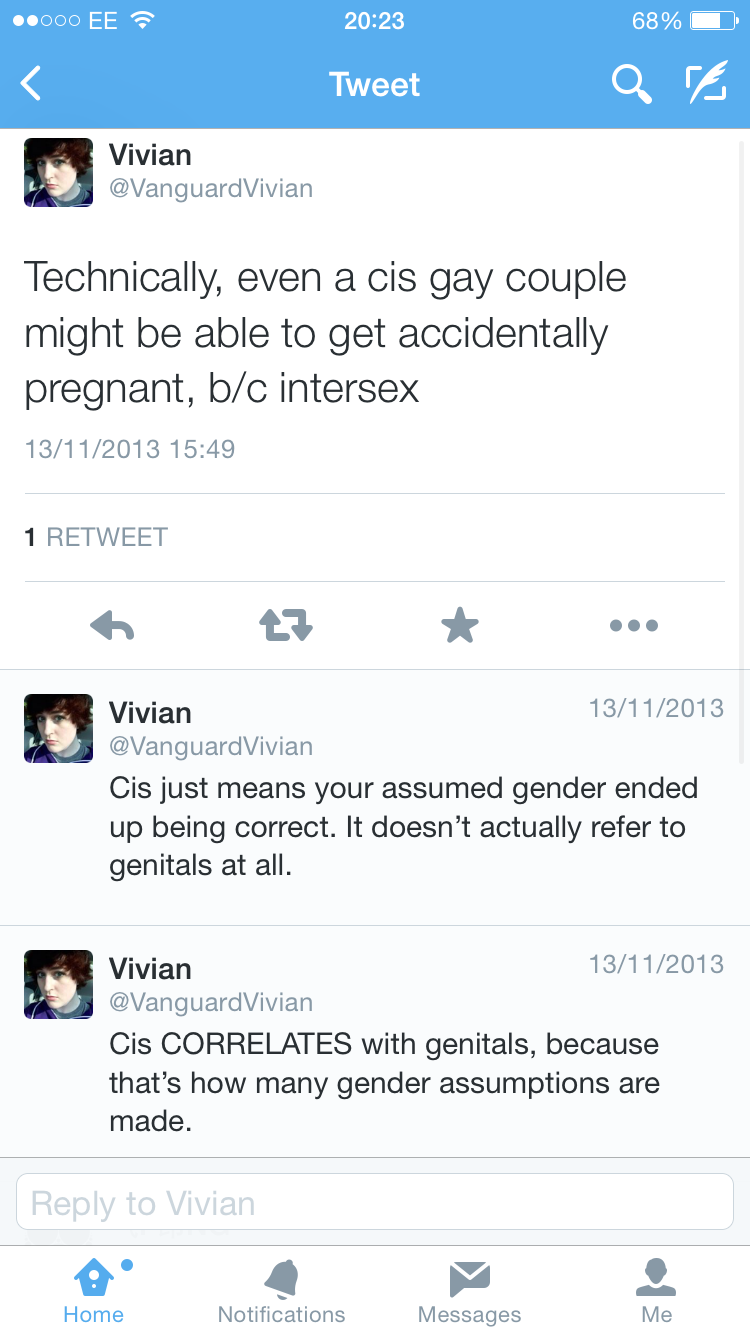Go to the Messages tab

click(x=469, y=1291)
